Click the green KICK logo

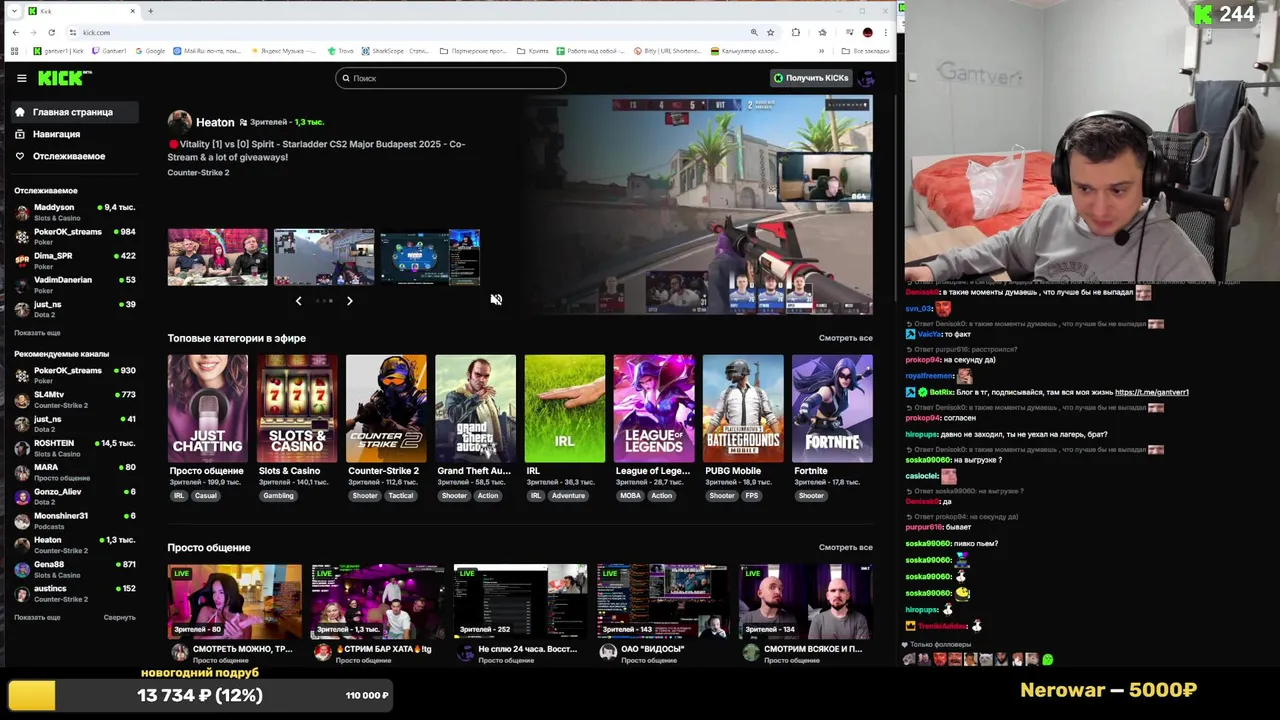[x=64, y=78]
